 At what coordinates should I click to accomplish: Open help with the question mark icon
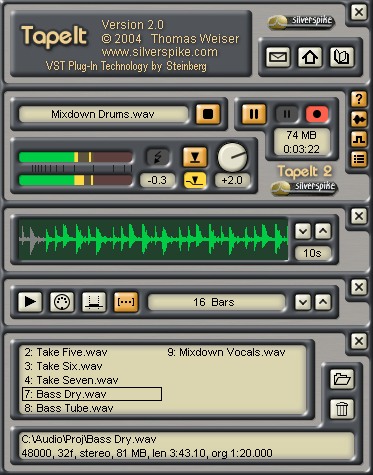[x=359, y=99]
